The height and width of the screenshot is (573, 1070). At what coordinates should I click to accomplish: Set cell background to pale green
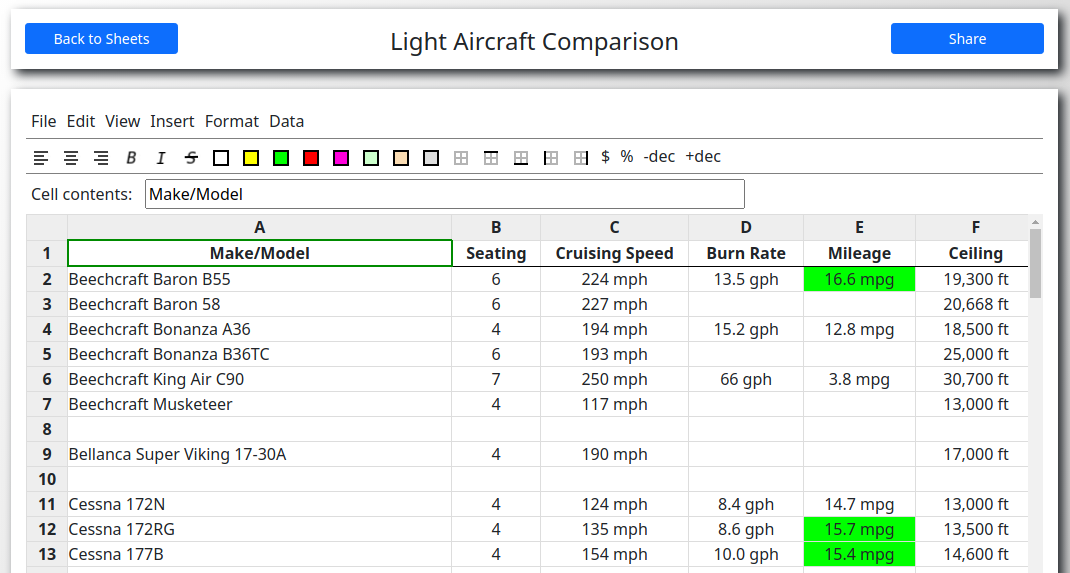[371, 158]
